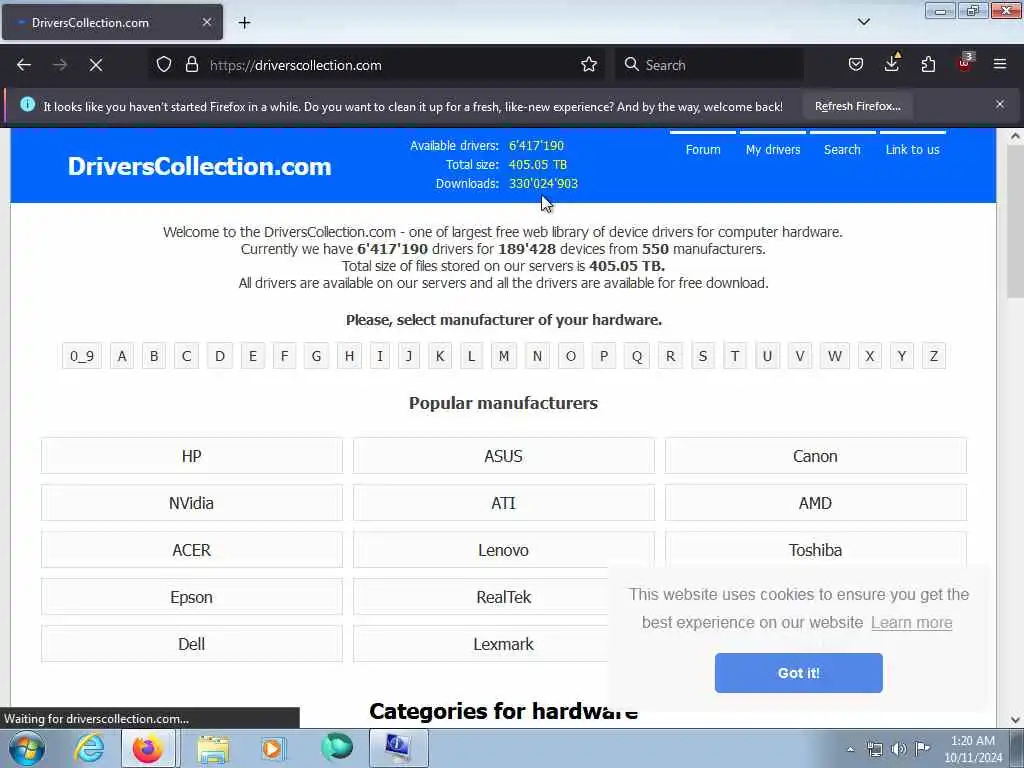Open the Link to us page
This screenshot has height=768, width=1024.
(912, 150)
